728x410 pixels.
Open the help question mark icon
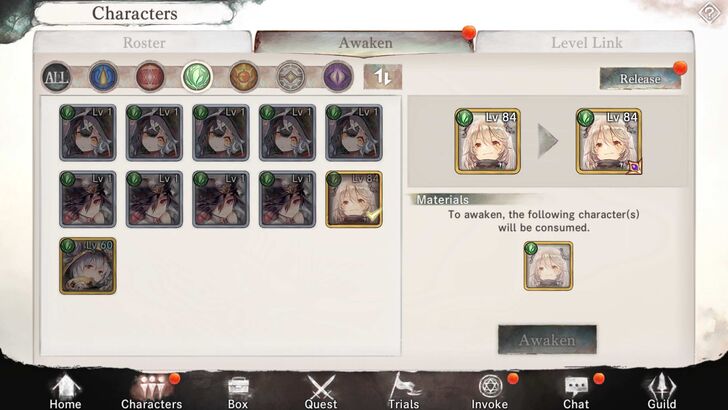click(709, 13)
